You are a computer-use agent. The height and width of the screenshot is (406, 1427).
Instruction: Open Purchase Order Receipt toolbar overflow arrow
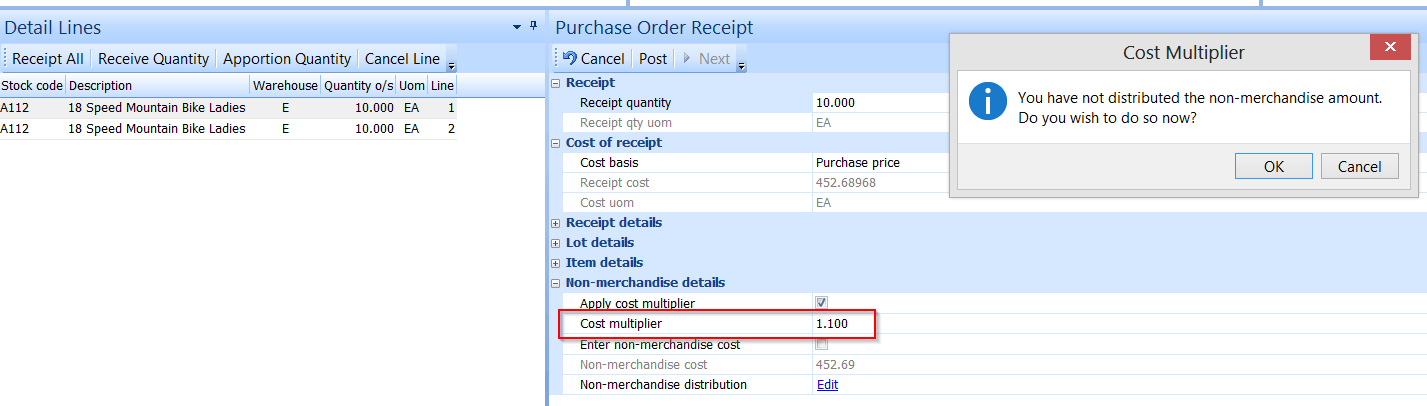pos(741,65)
